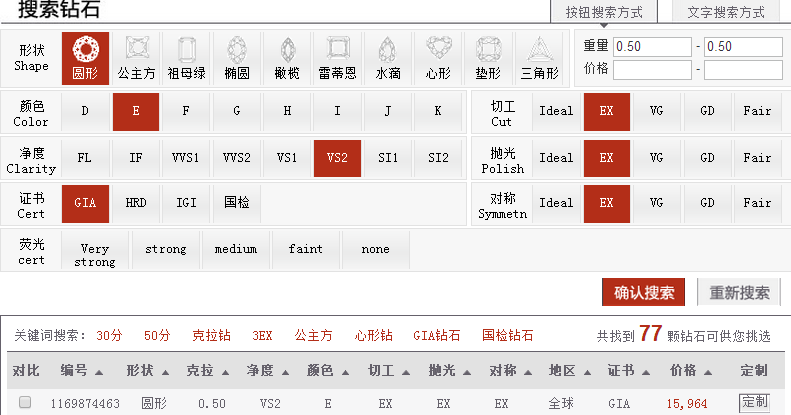Choose the cushion (垫形) shape

[x=488, y=57]
